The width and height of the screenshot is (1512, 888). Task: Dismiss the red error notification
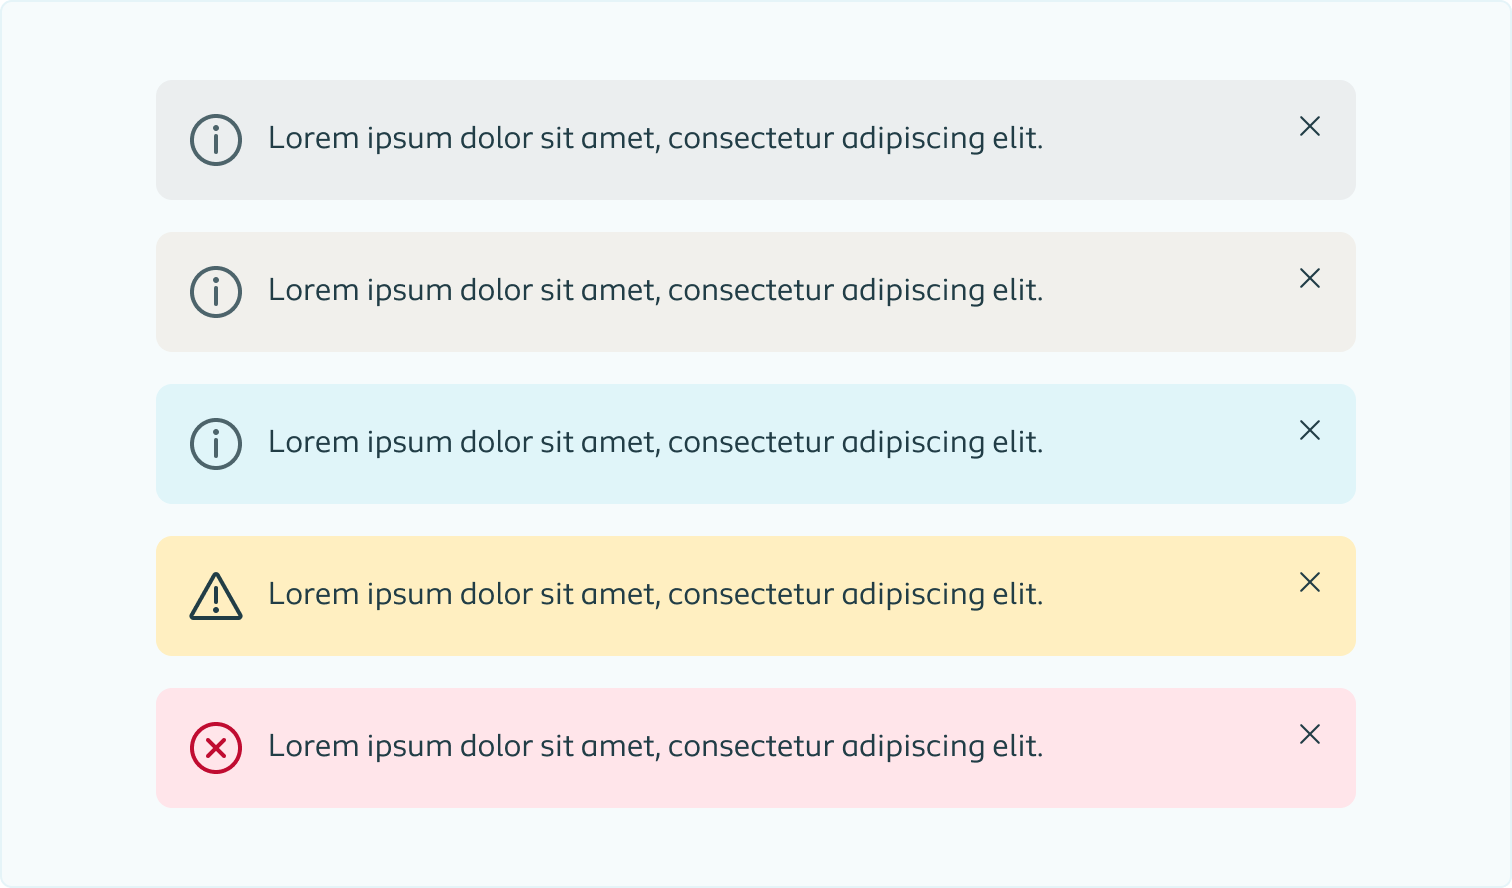pos(1310,734)
